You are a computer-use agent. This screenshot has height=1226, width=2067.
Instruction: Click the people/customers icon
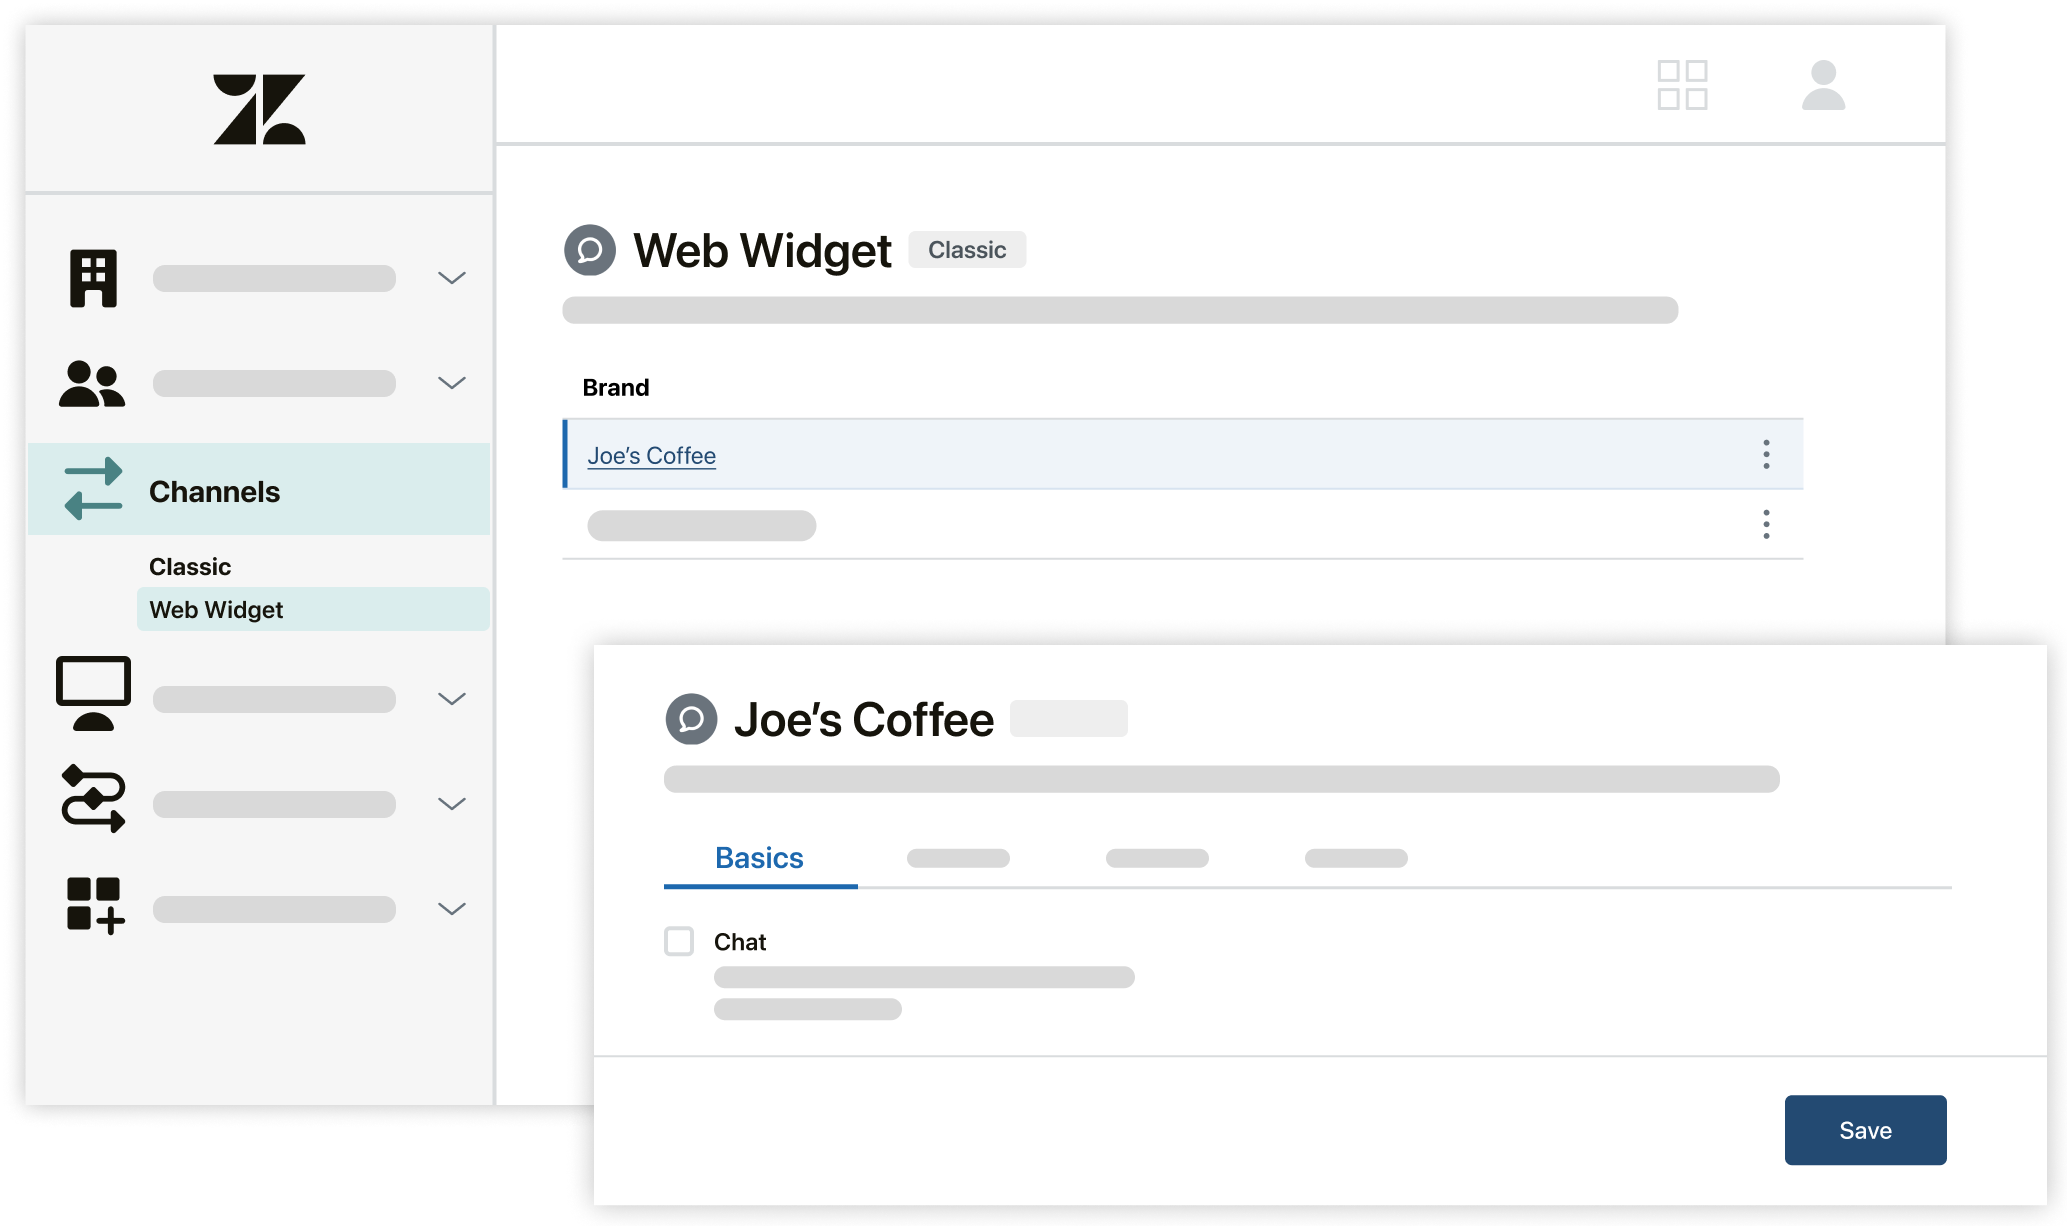[x=92, y=384]
